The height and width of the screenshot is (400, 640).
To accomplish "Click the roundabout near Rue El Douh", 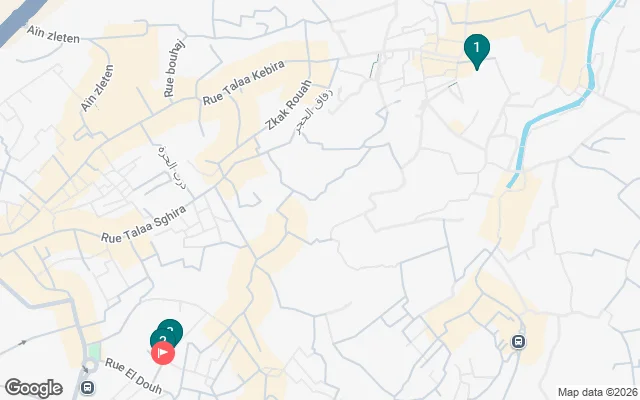I will pos(89,366).
